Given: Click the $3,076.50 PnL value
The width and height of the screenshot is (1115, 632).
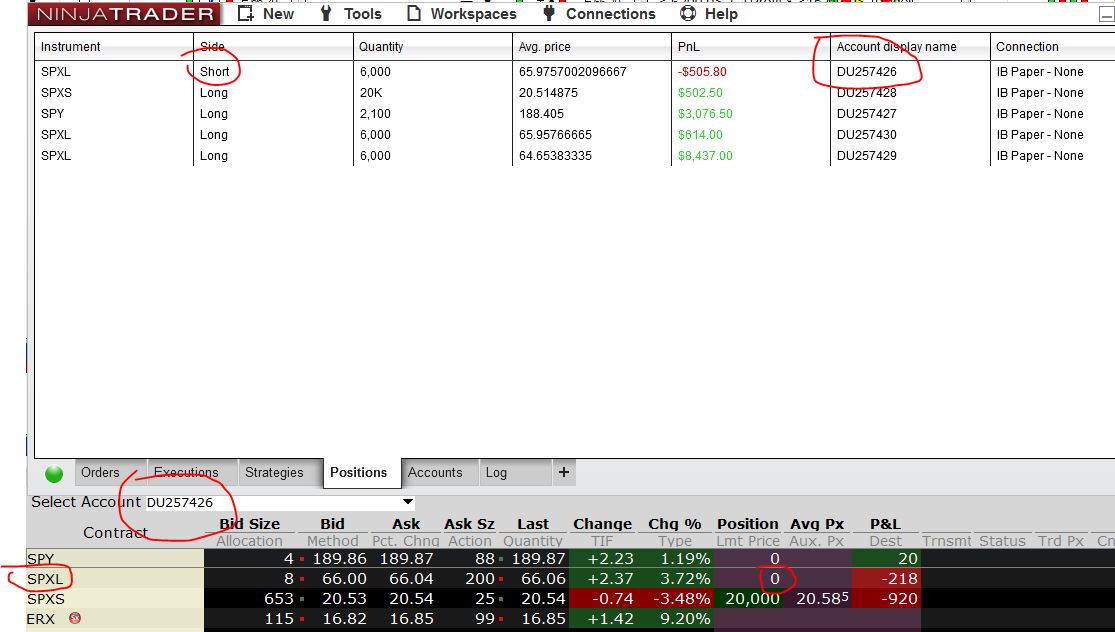Looking at the screenshot, I should pos(705,114).
